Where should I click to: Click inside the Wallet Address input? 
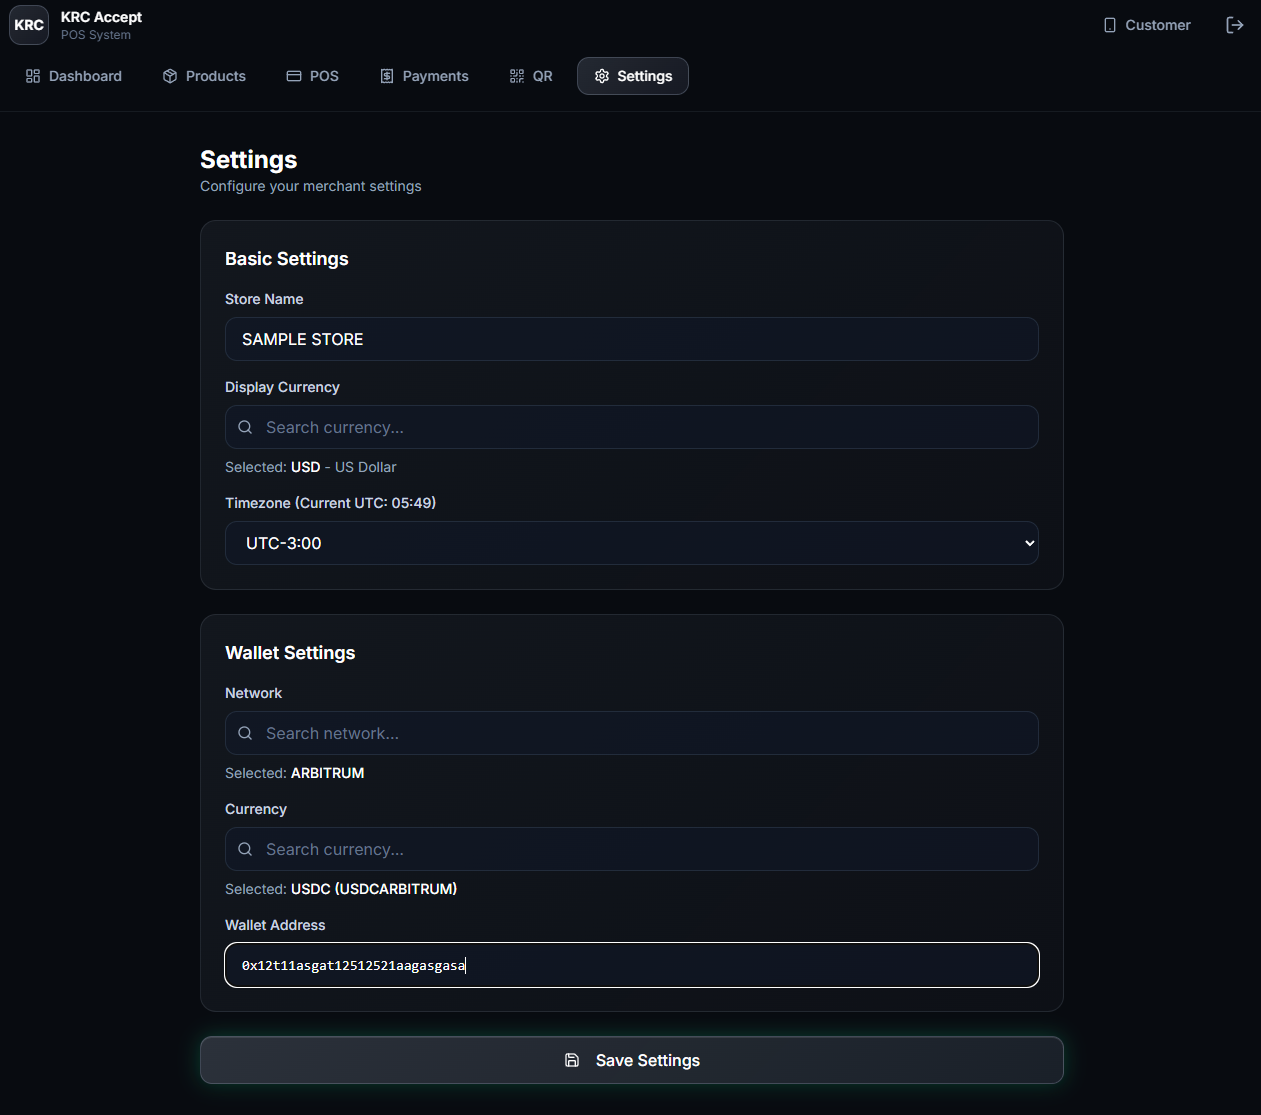(631, 965)
